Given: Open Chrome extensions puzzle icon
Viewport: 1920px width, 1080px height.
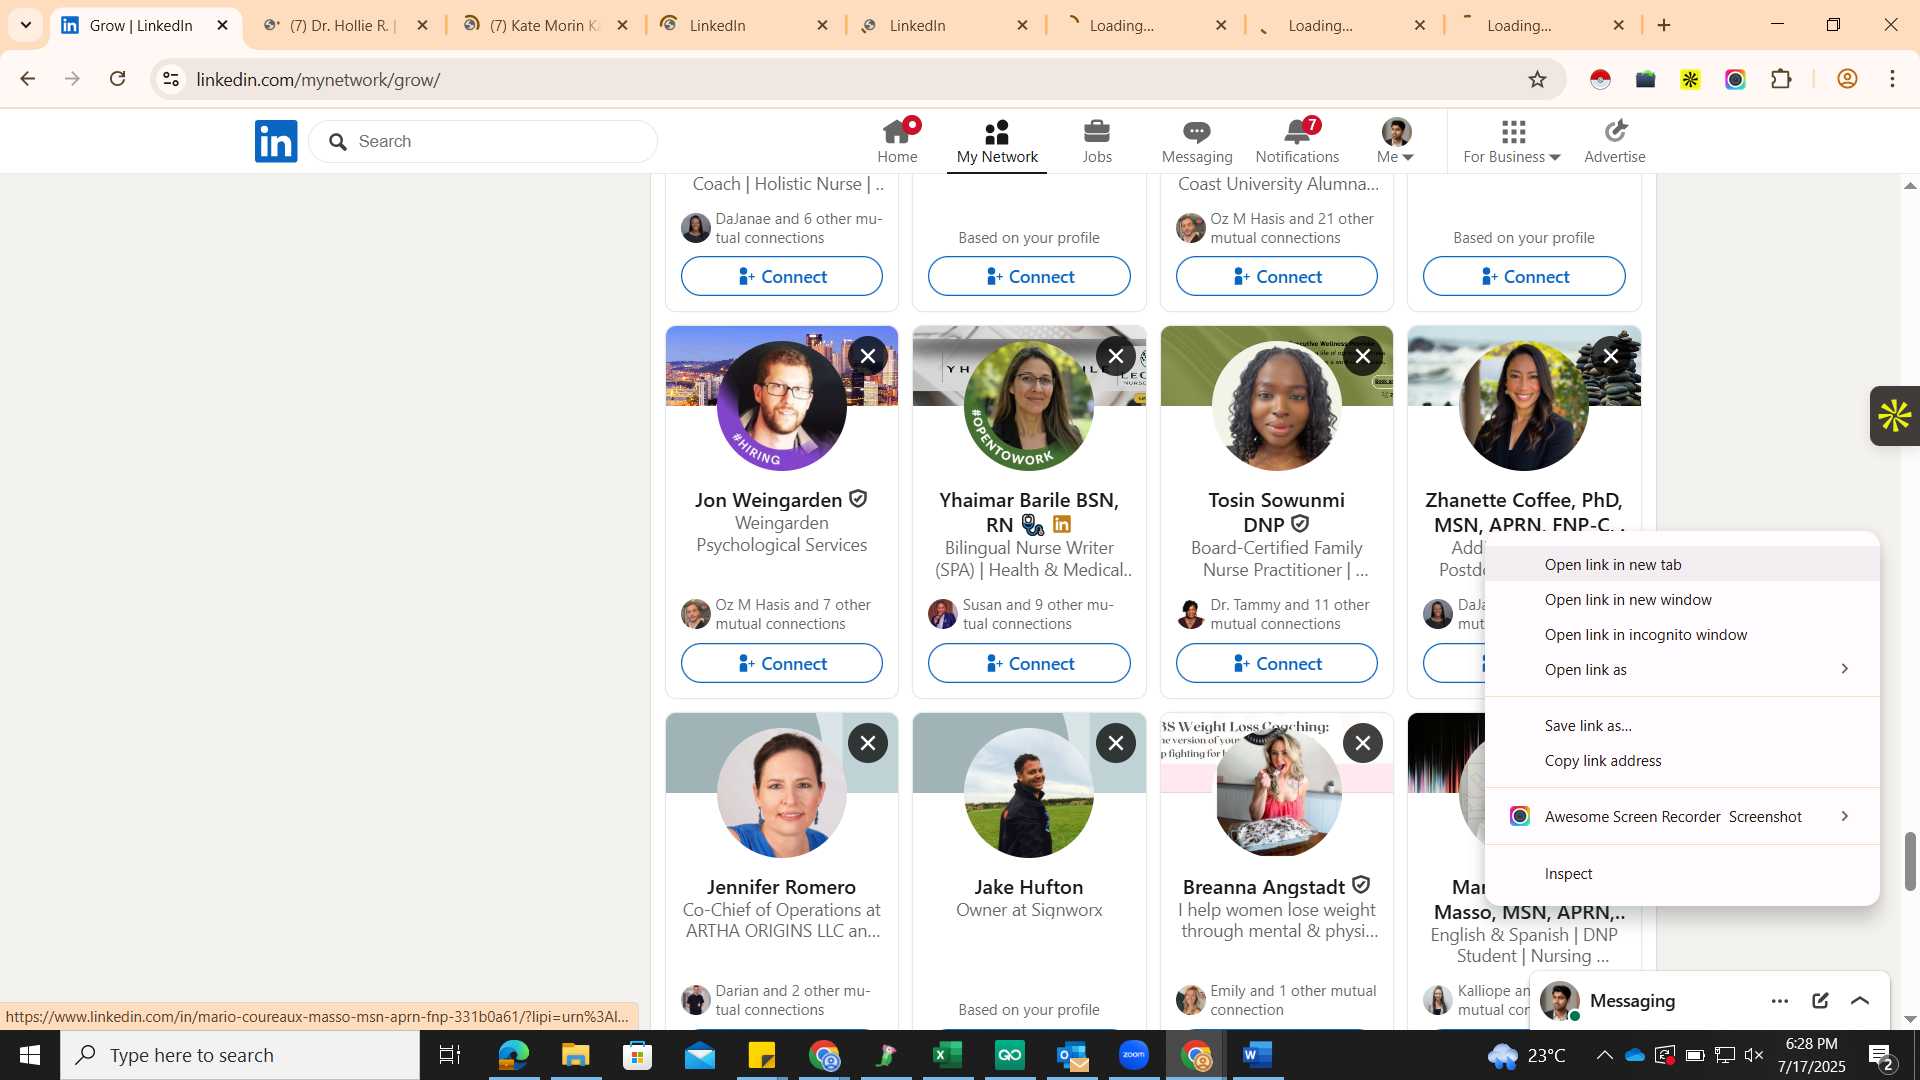Looking at the screenshot, I should 1781,79.
